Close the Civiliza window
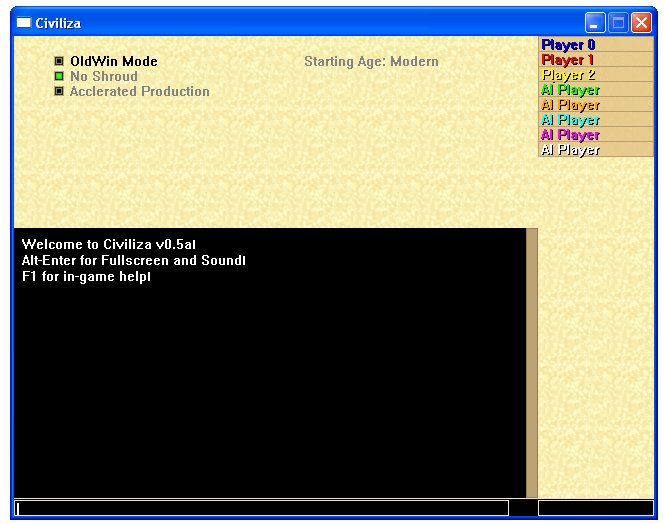Viewport: 664px width, 524px height. coord(641,23)
